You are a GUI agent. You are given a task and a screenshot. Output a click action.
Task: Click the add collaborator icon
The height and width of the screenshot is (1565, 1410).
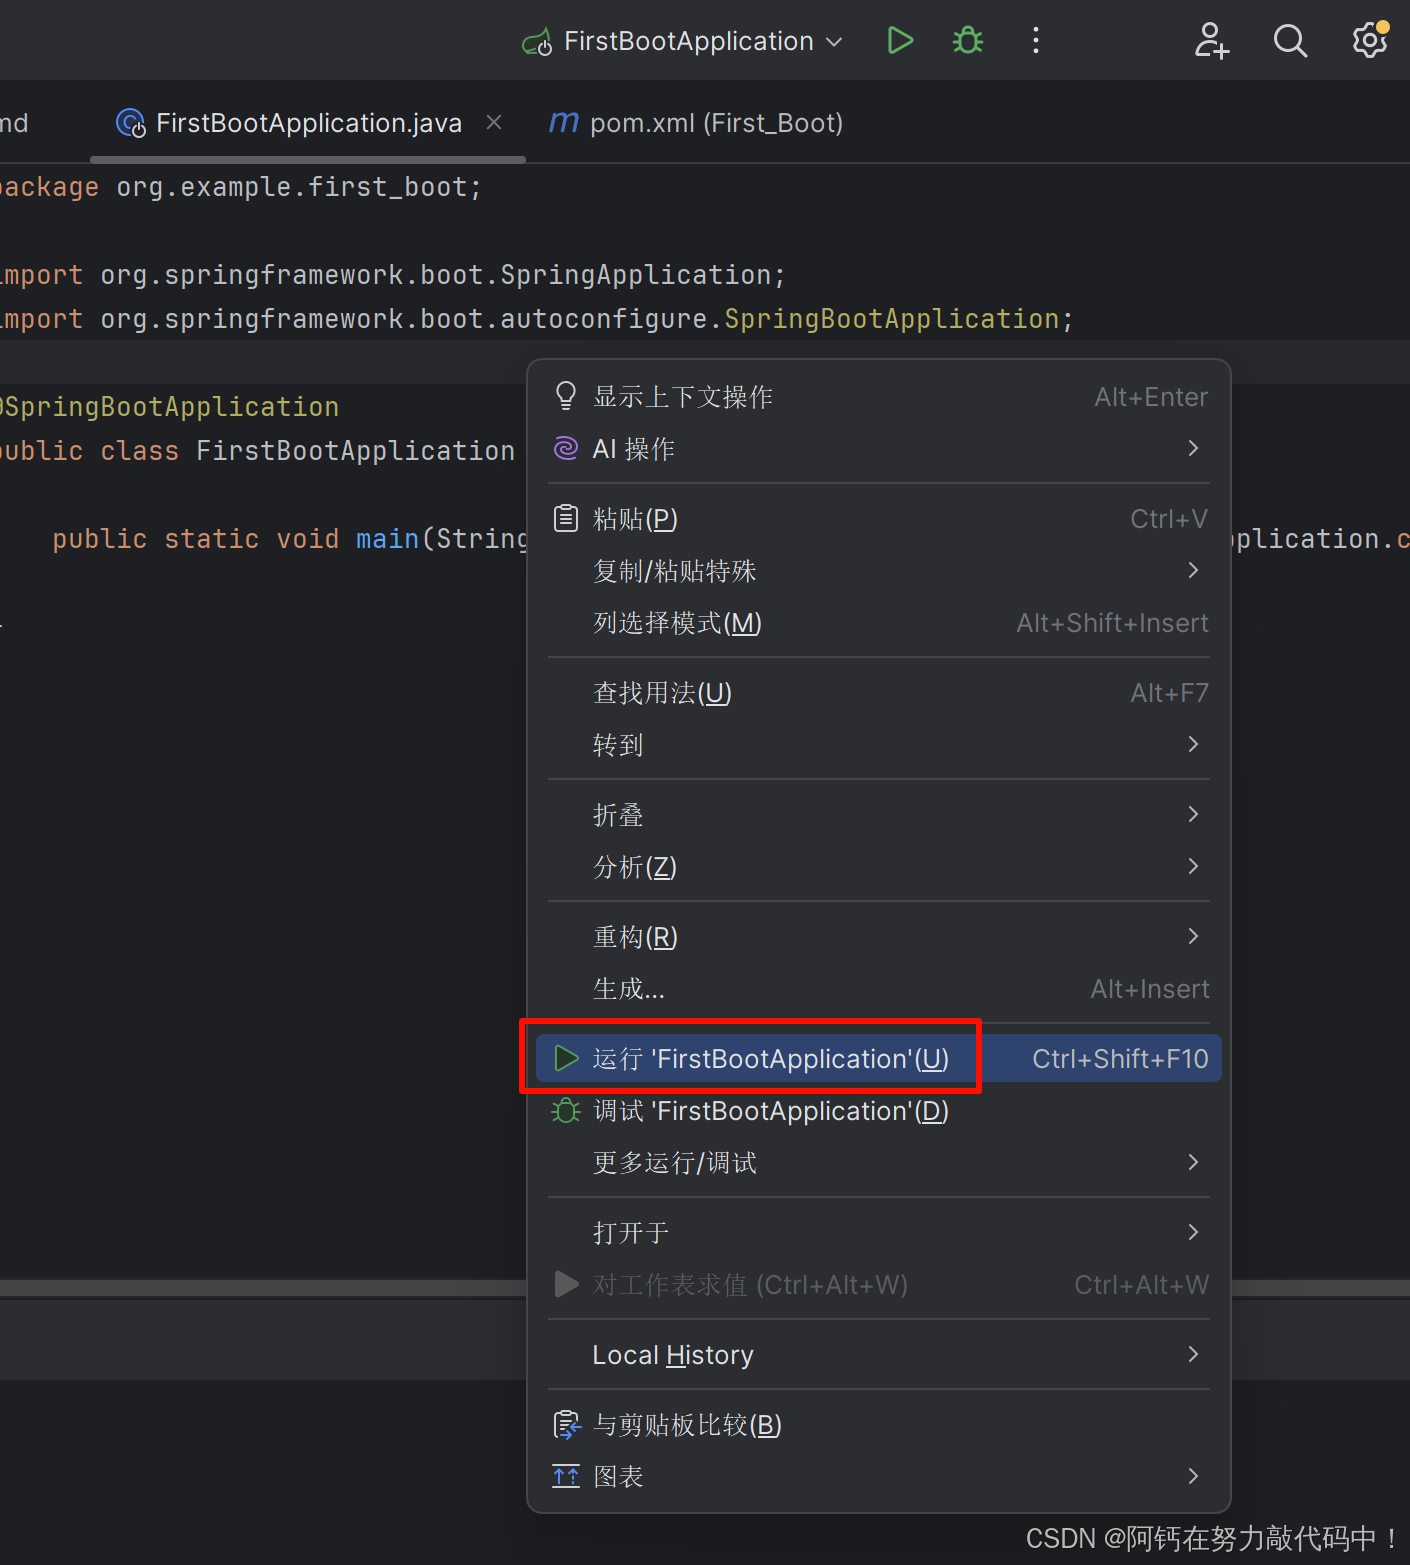(1211, 40)
